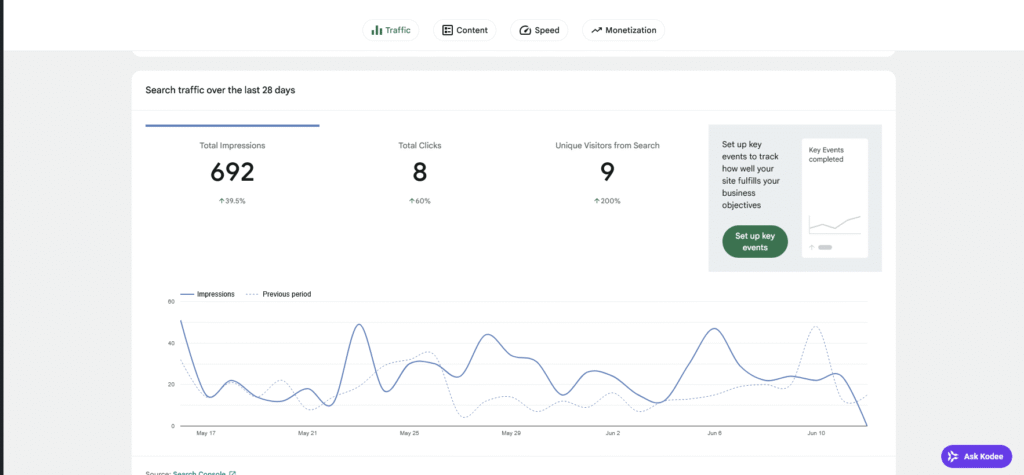Select the Total Clicks metric
The height and width of the screenshot is (475, 1024).
coord(420,174)
